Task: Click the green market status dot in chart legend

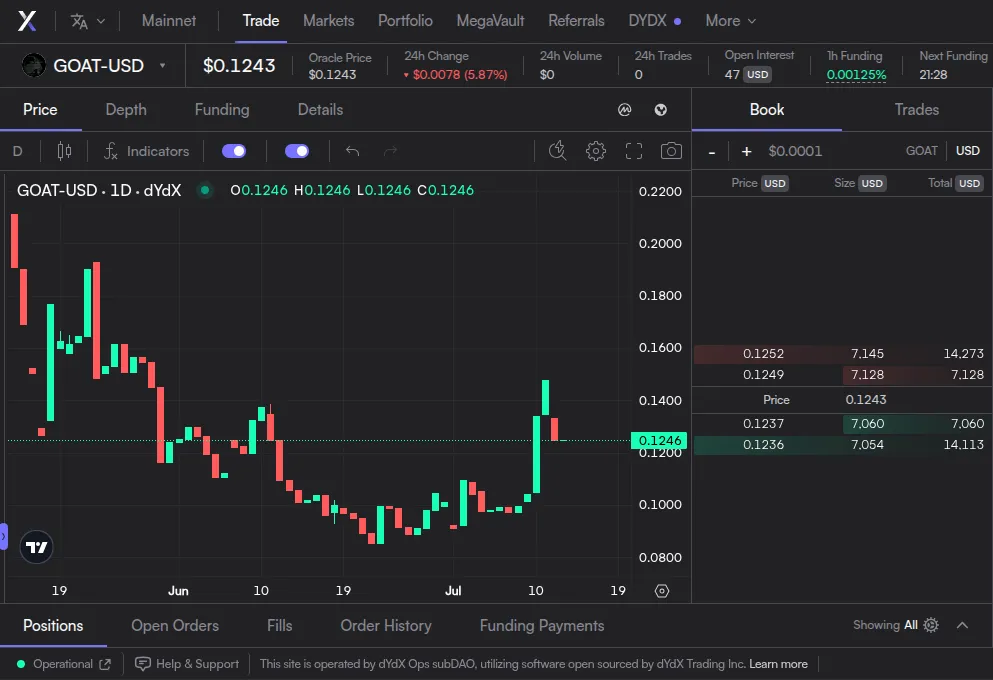Action: (205, 190)
